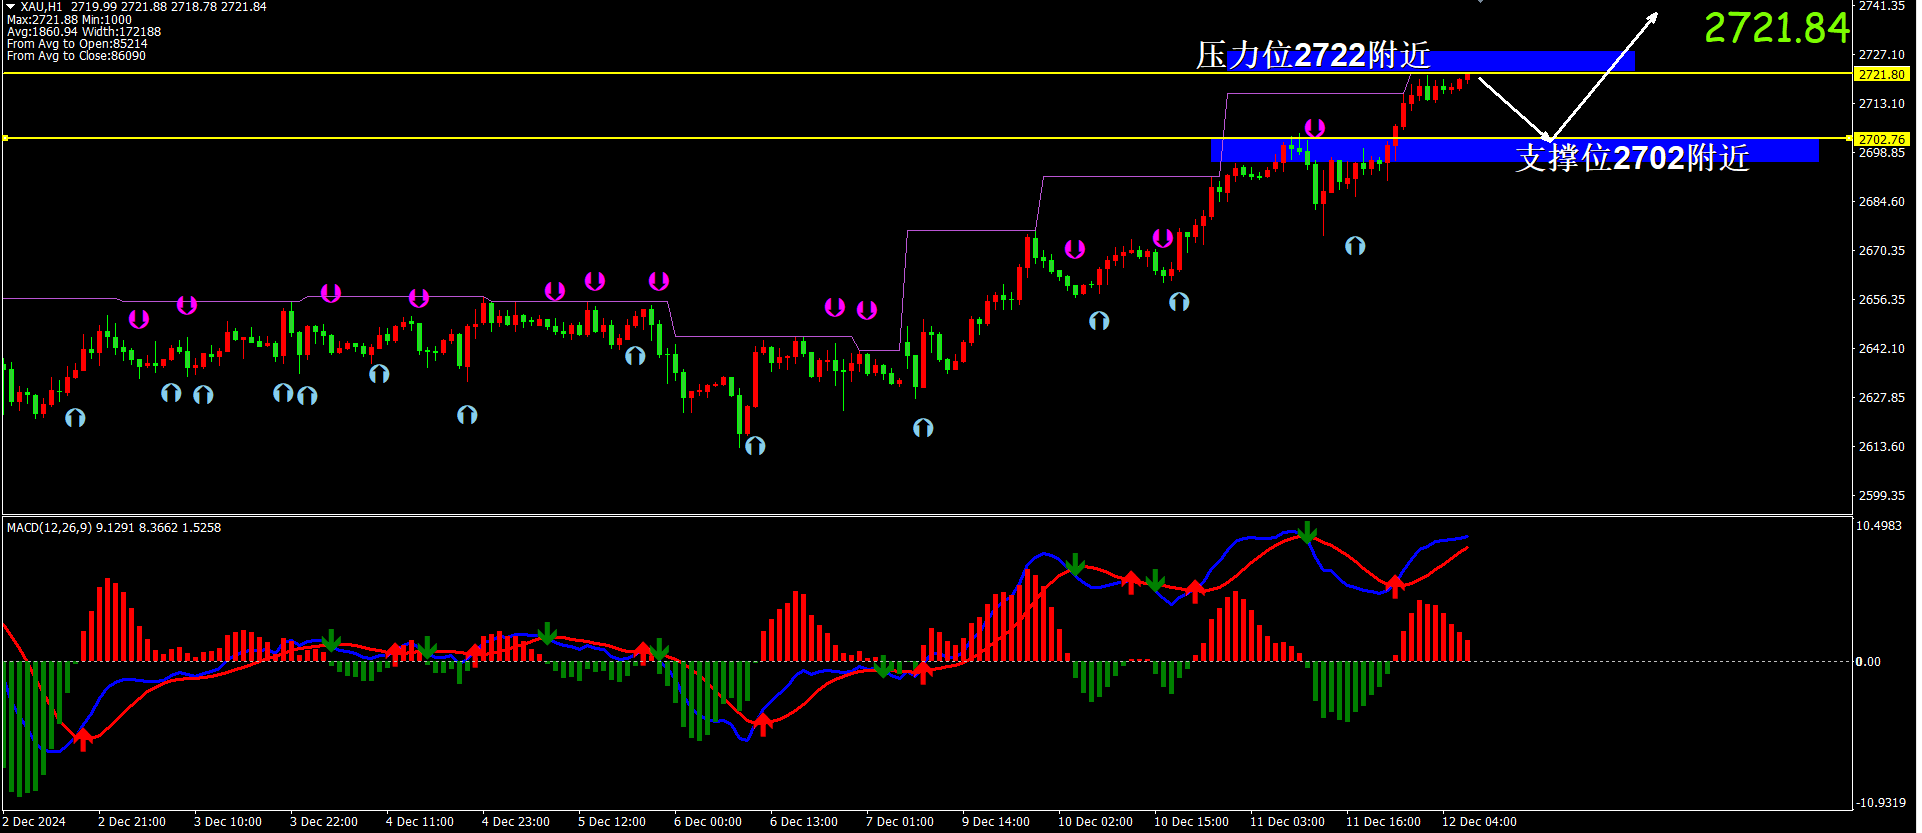Click the light-blue buy arrow below 11 Dec low
Image resolution: width=1922 pixels, height=833 pixels.
tap(1355, 246)
